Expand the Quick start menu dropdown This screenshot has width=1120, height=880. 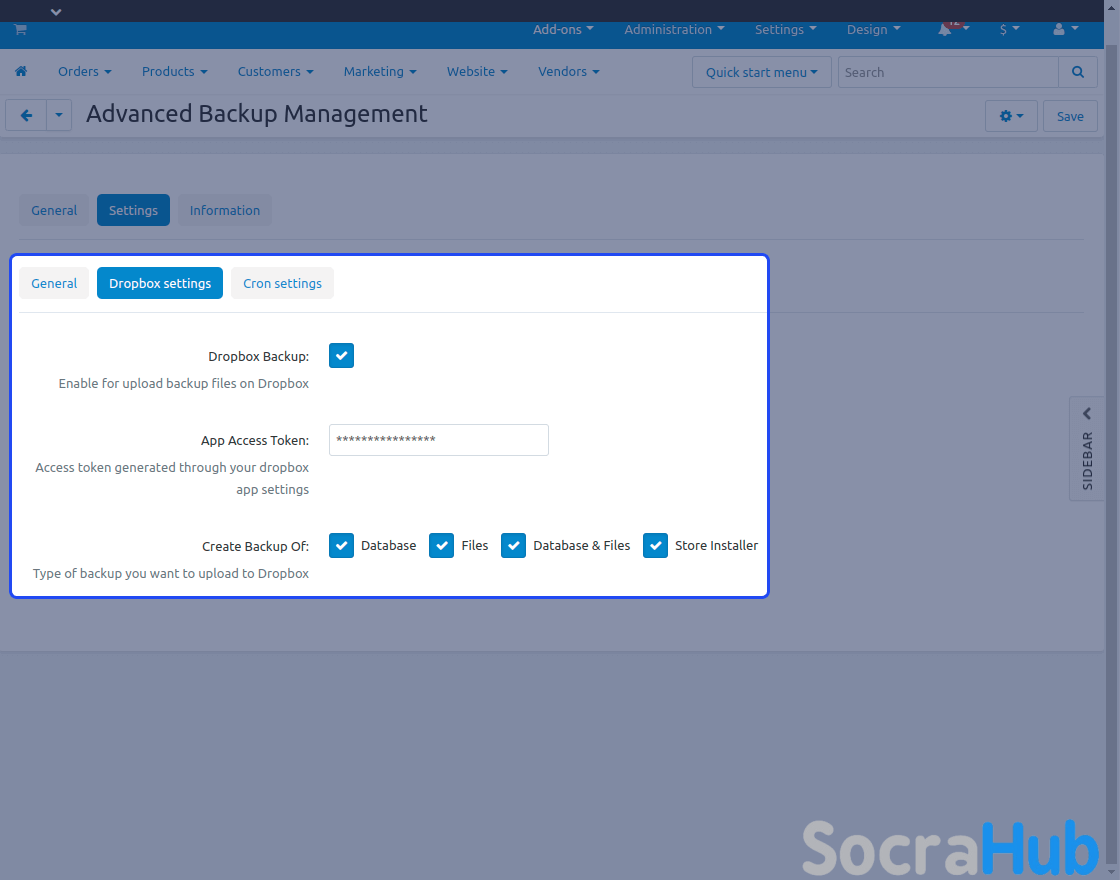[x=761, y=72]
